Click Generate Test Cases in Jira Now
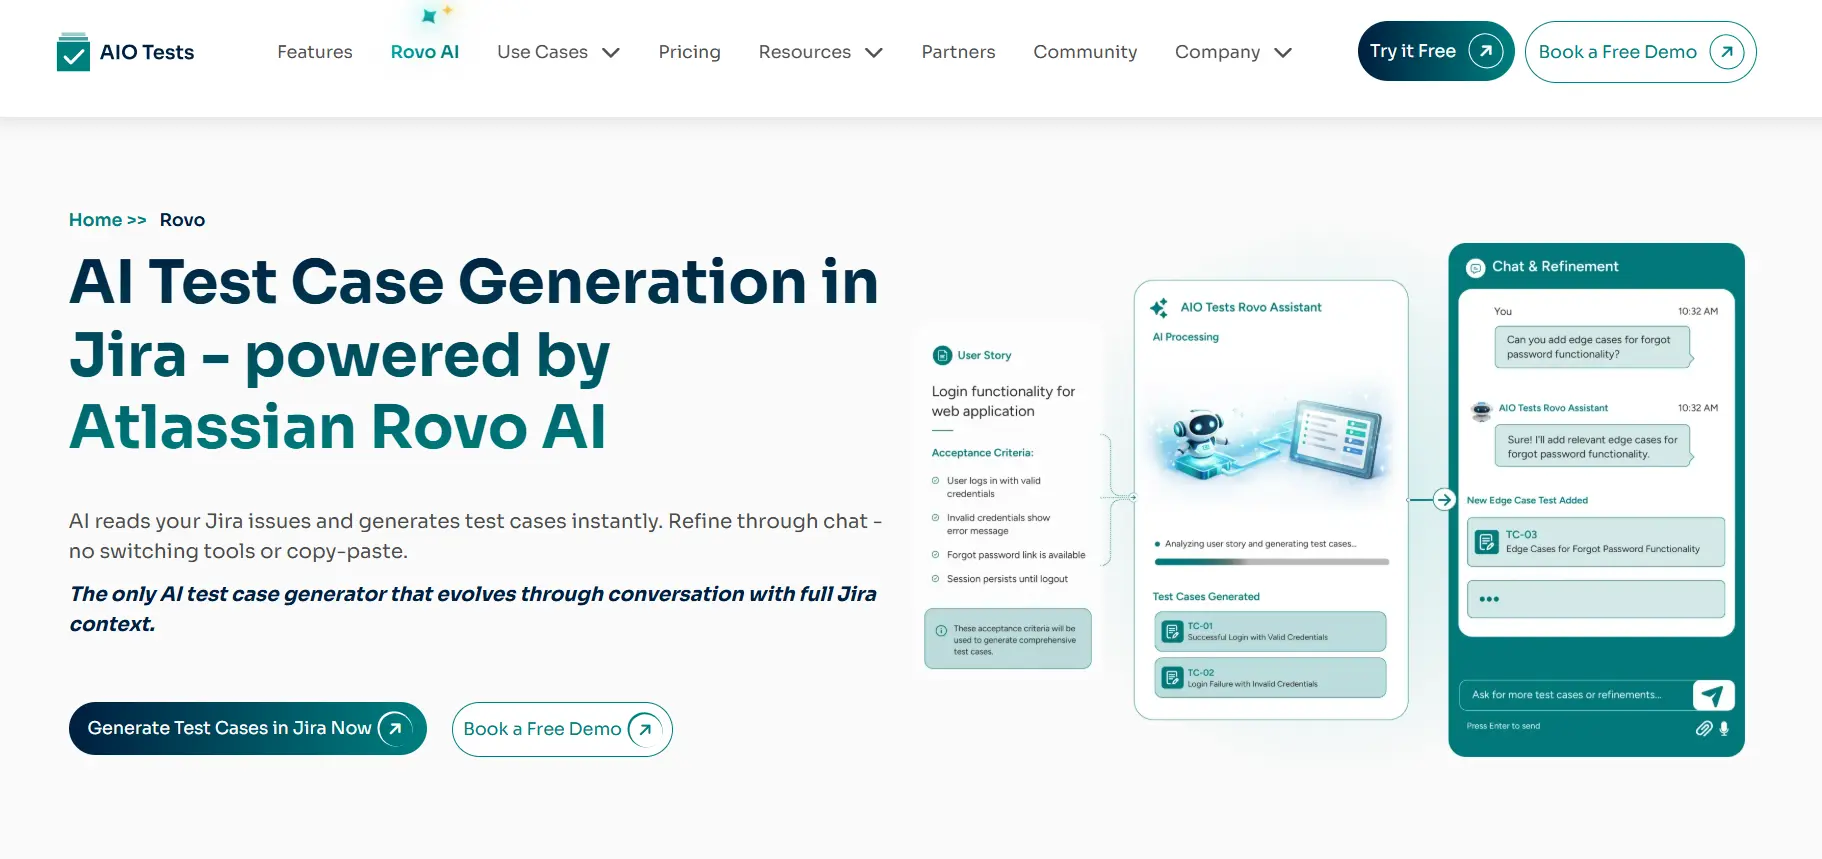 pyautogui.click(x=248, y=728)
